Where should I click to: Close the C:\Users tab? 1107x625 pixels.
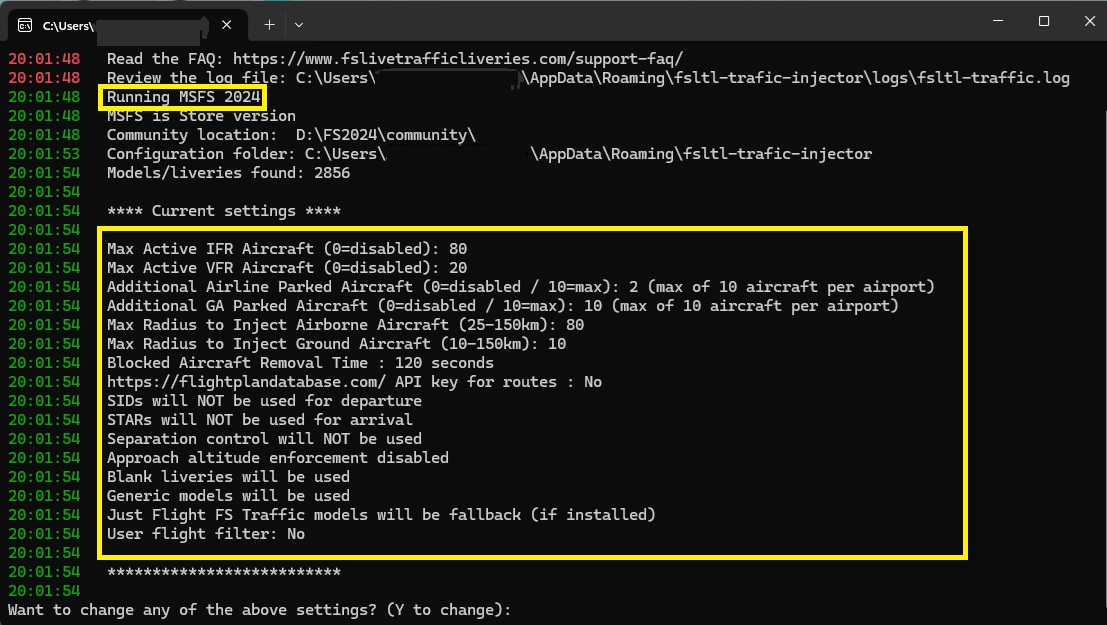point(227,25)
